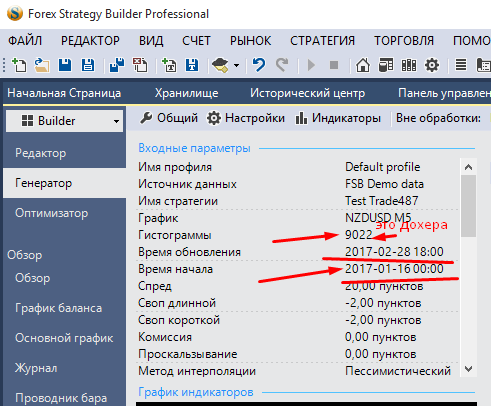Click scrollbar down arrow in parameters list
Viewport: 491px width, 406px height.
(x=468, y=369)
